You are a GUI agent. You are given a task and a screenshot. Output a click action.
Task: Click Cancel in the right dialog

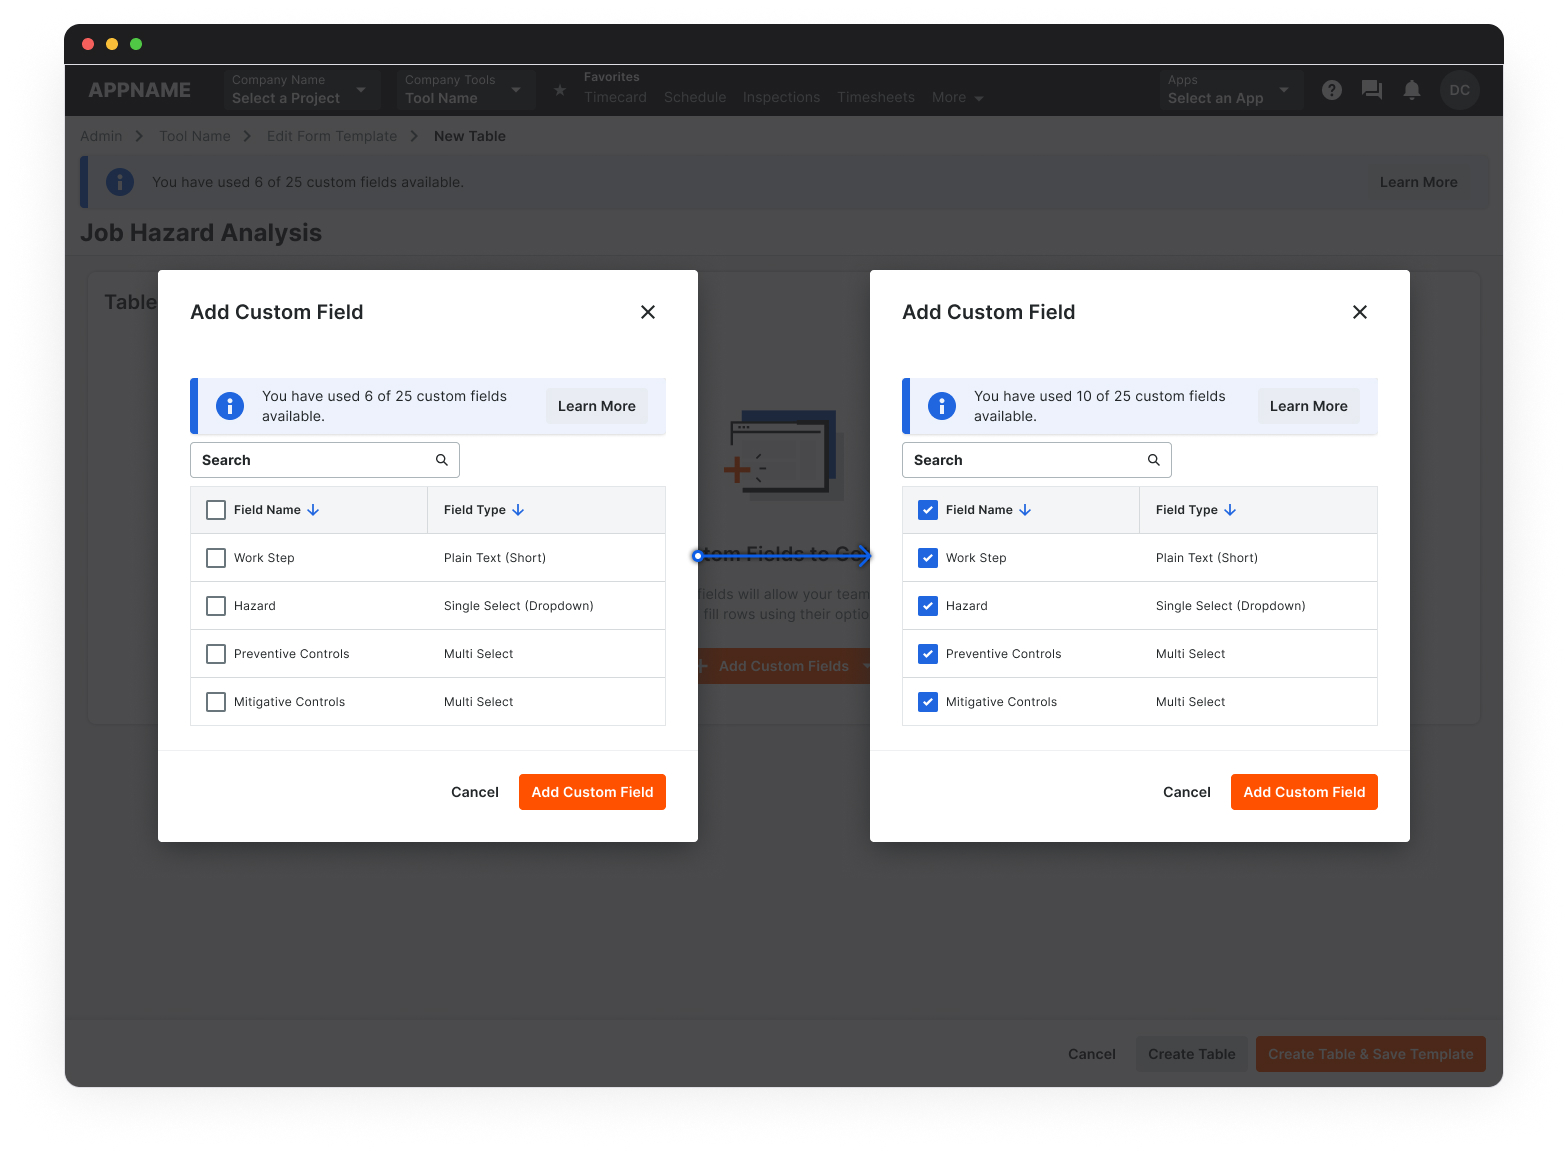coord(1186,792)
